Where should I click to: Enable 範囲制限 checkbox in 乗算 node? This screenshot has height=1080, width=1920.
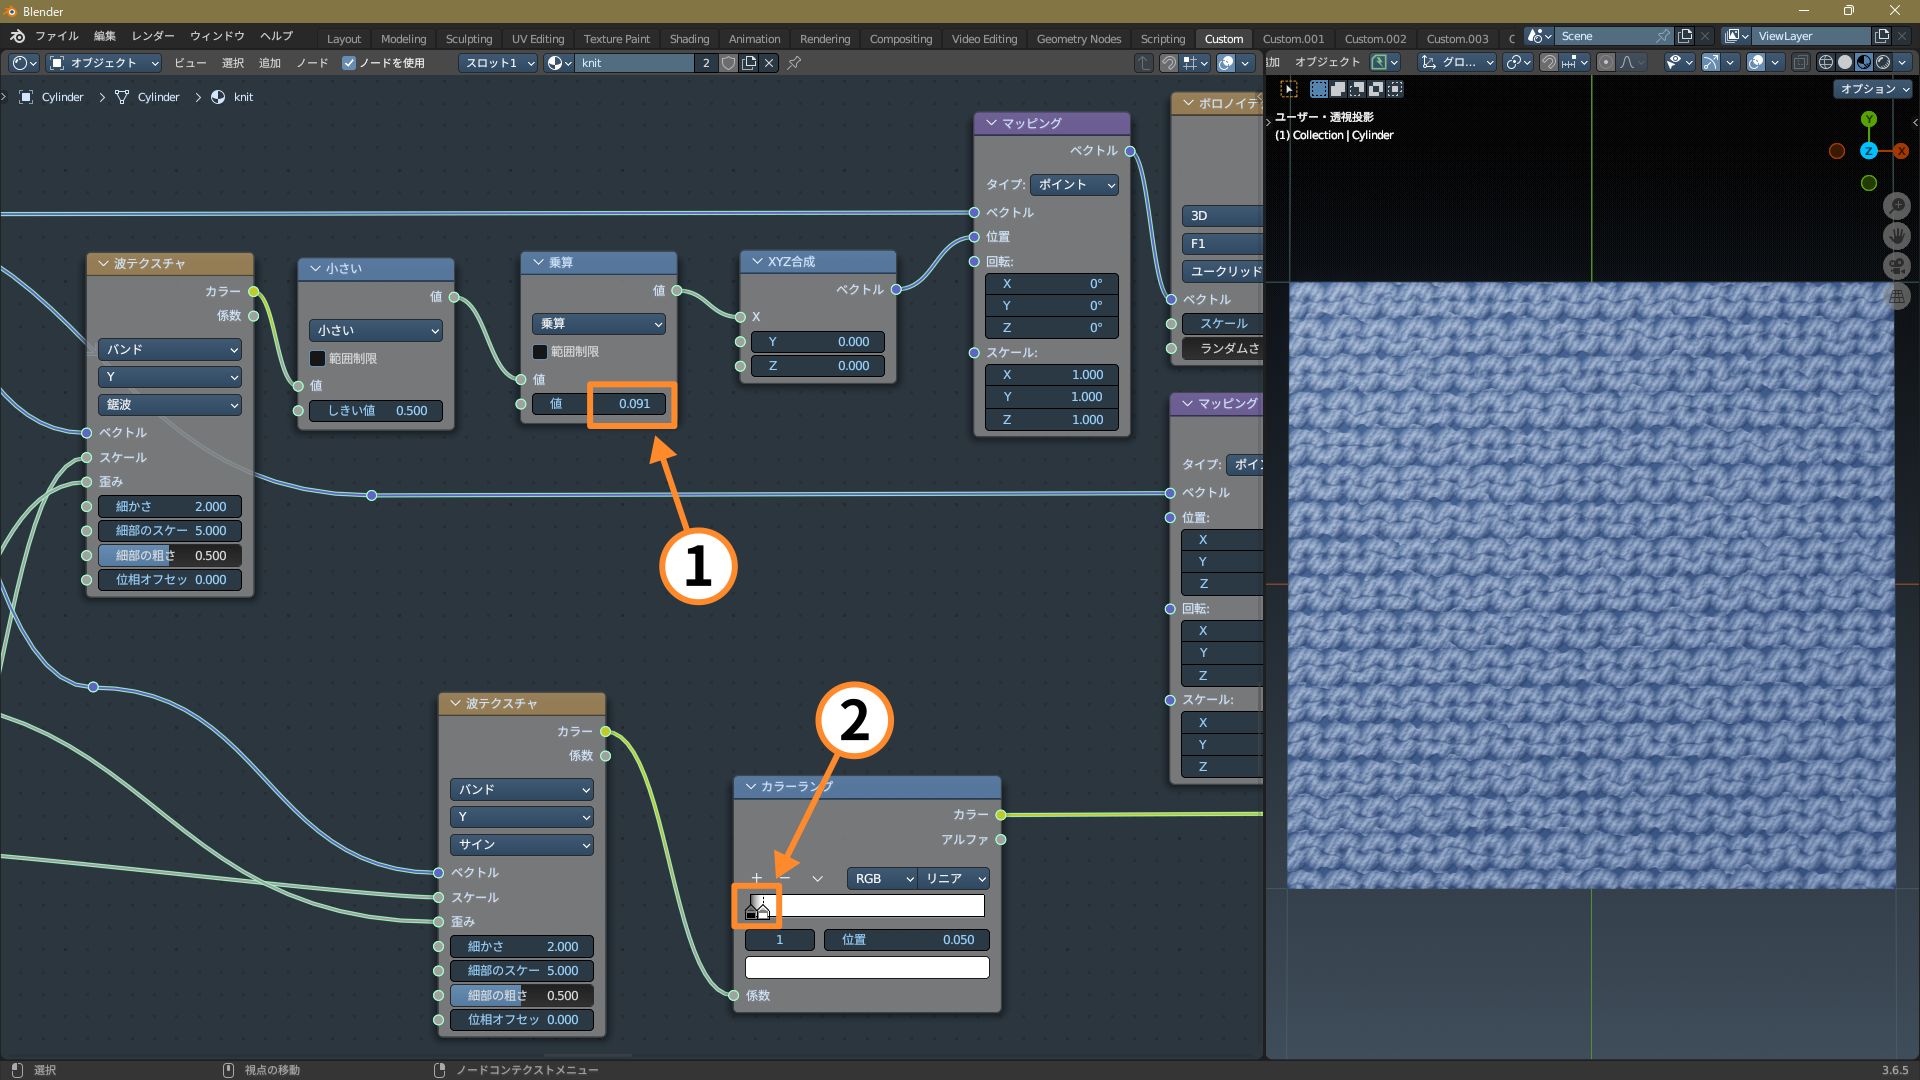(540, 352)
